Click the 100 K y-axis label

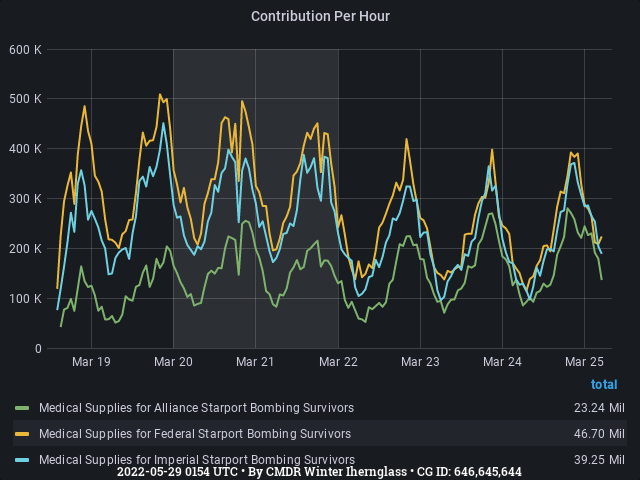coord(25,299)
